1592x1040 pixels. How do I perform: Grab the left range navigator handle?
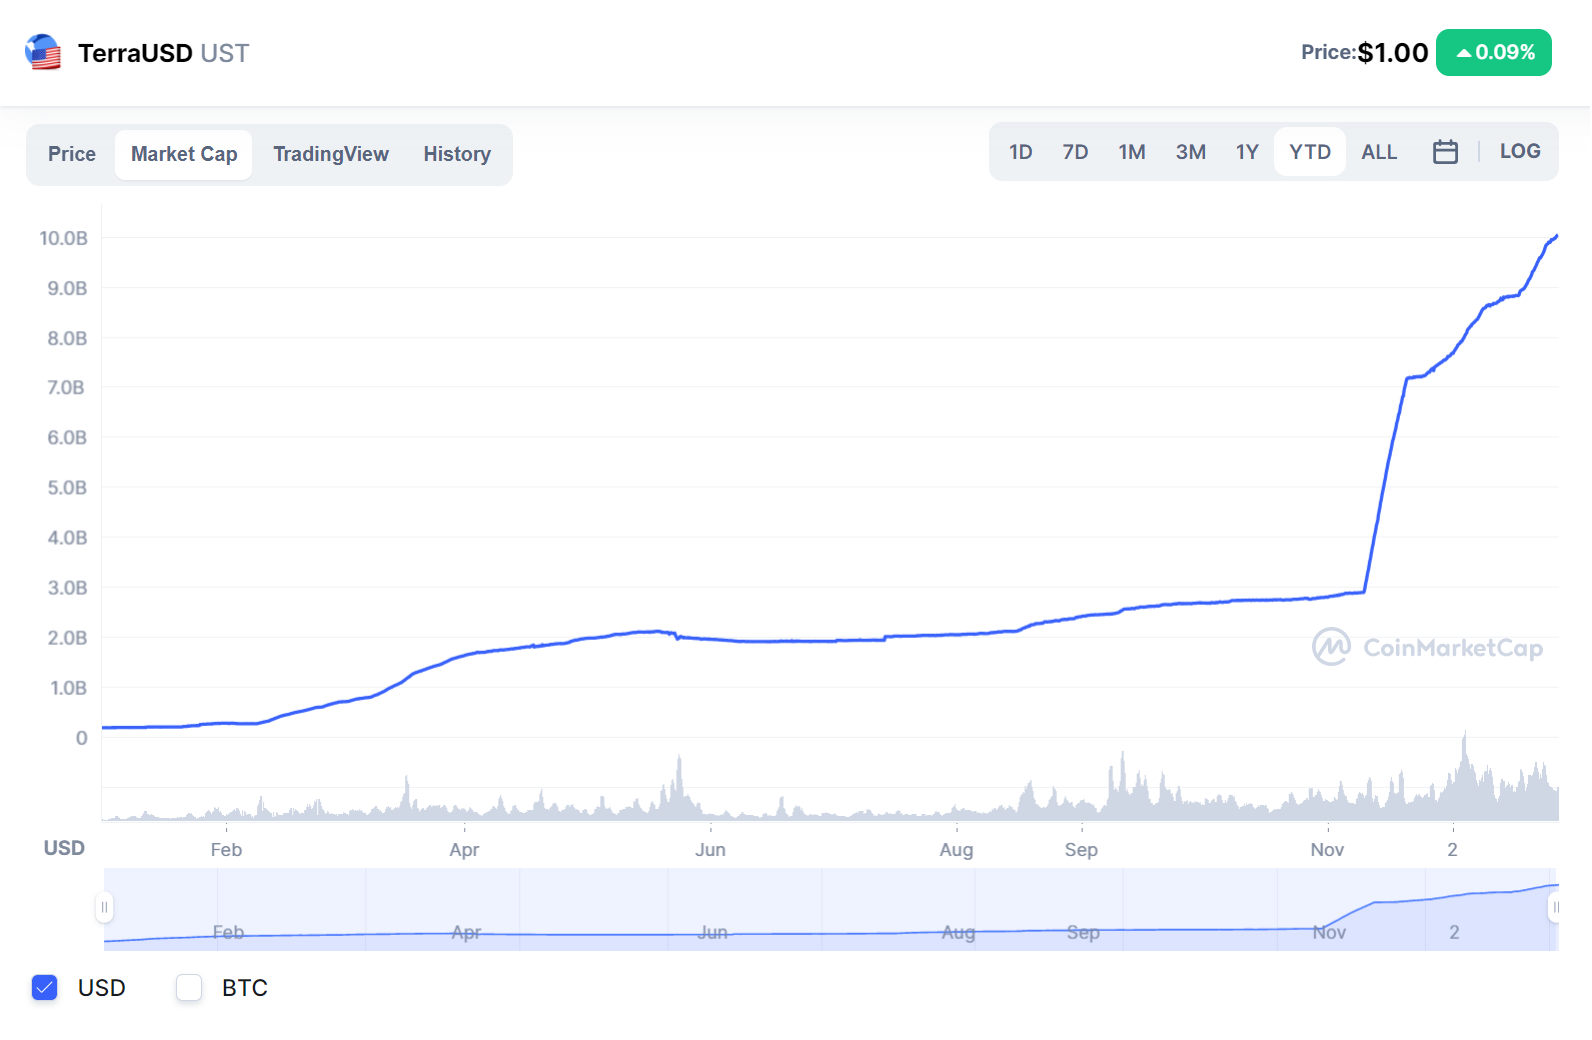[104, 907]
